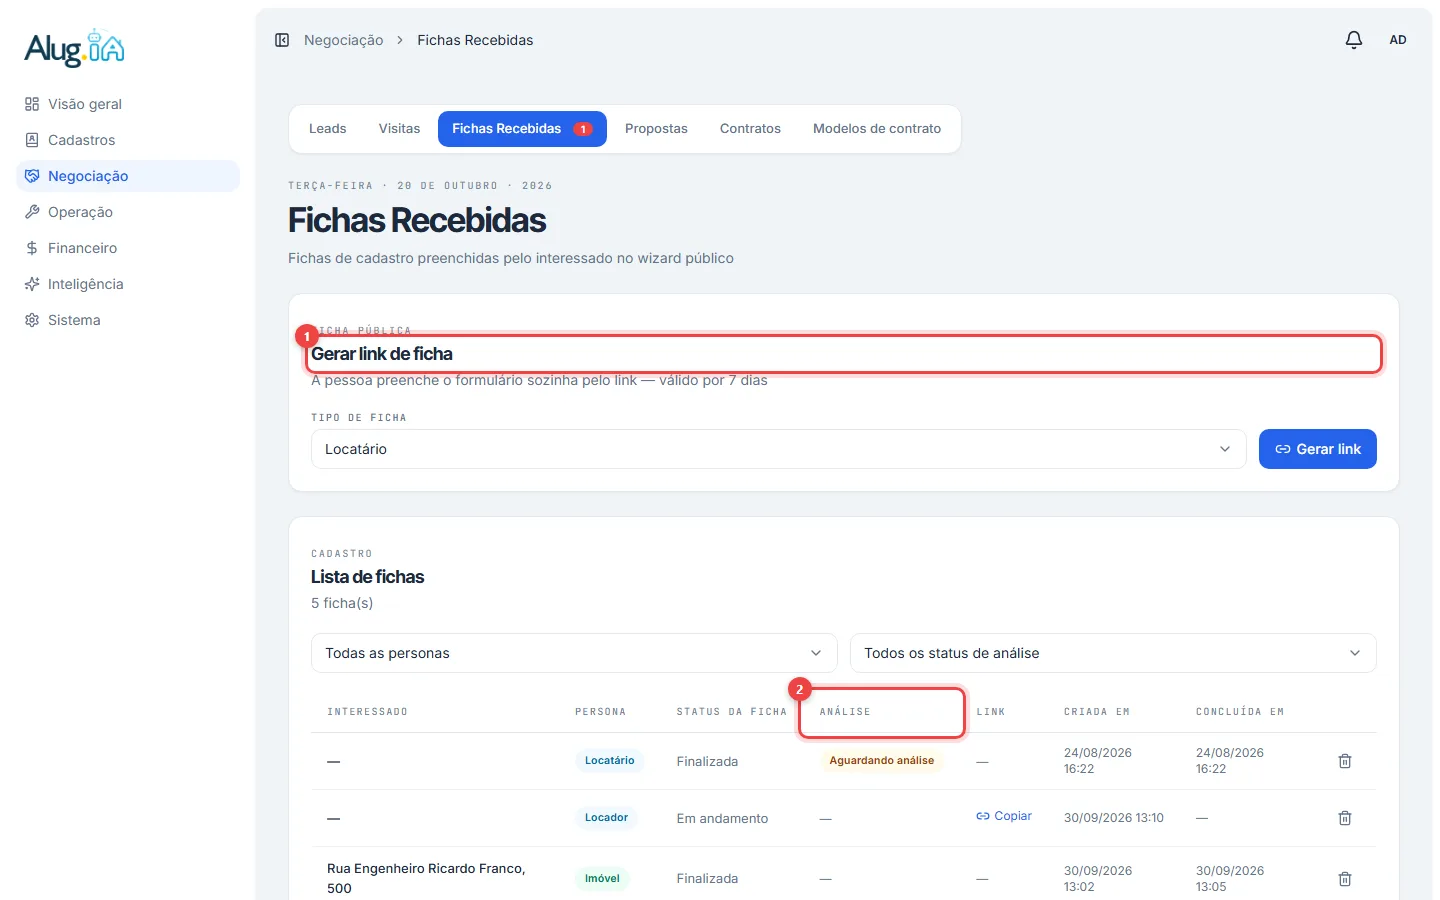Click the Financeiro dollar icon

coord(32,248)
